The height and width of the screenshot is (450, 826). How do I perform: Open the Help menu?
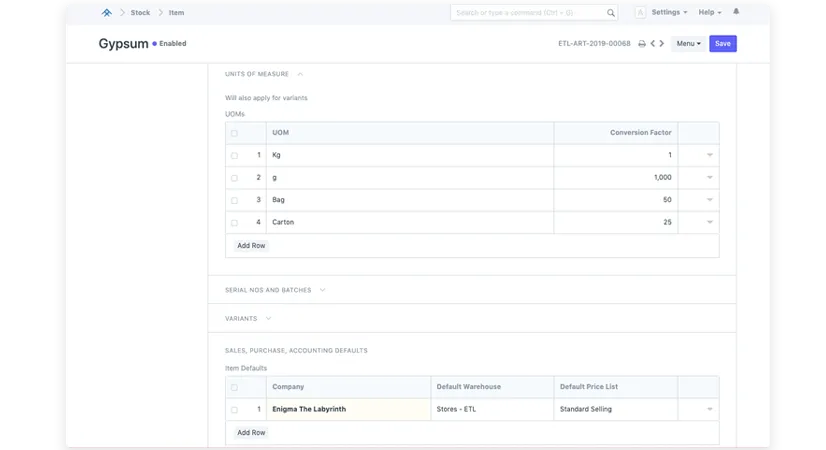[x=709, y=13]
